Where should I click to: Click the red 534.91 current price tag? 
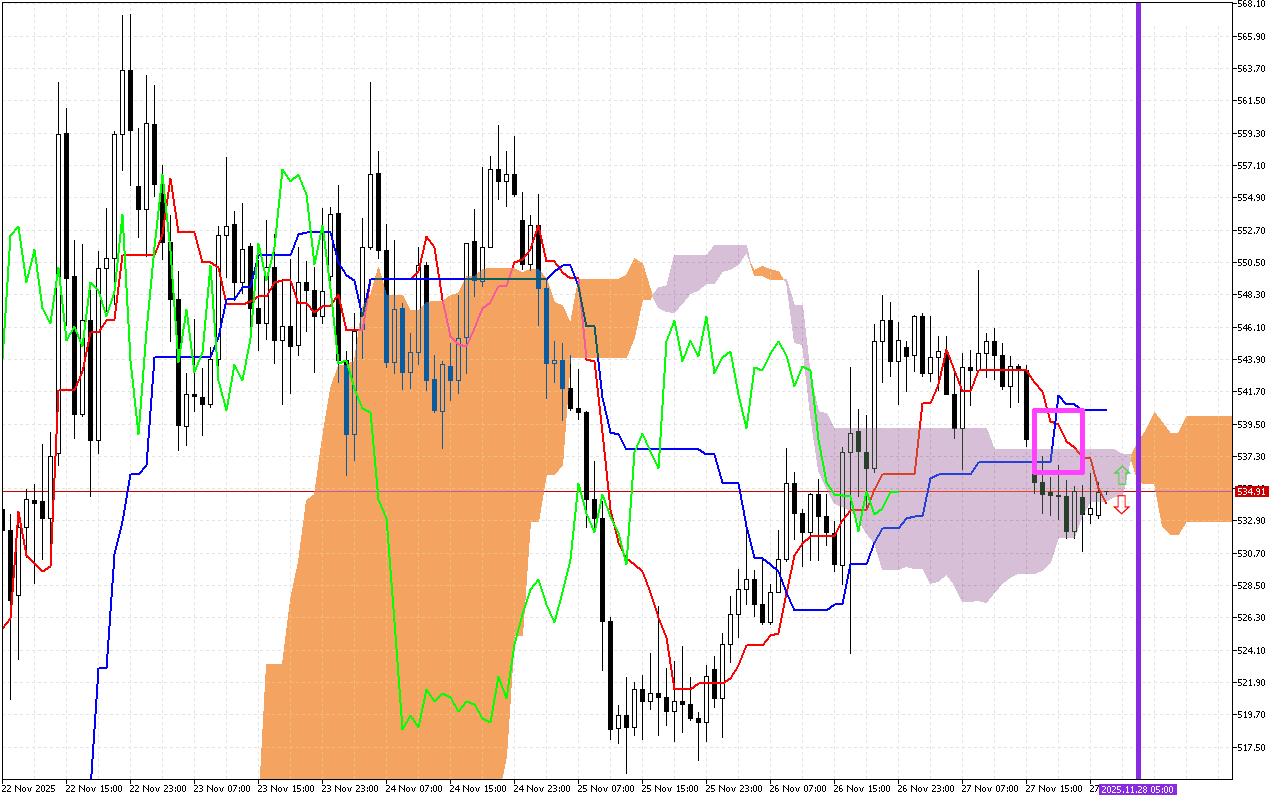point(1252,492)
